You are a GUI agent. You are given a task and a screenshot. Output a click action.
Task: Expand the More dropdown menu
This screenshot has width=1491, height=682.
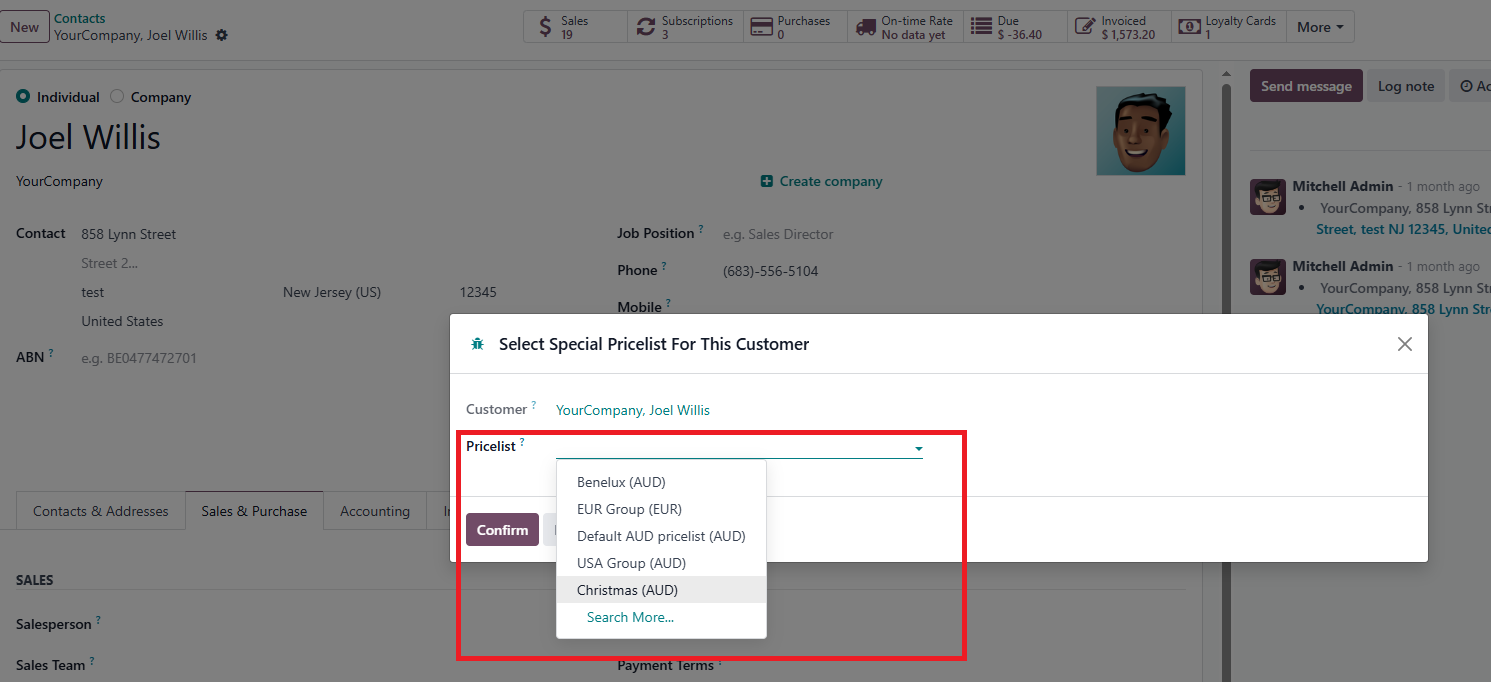pyautogui.click(x=1320, y=27)
